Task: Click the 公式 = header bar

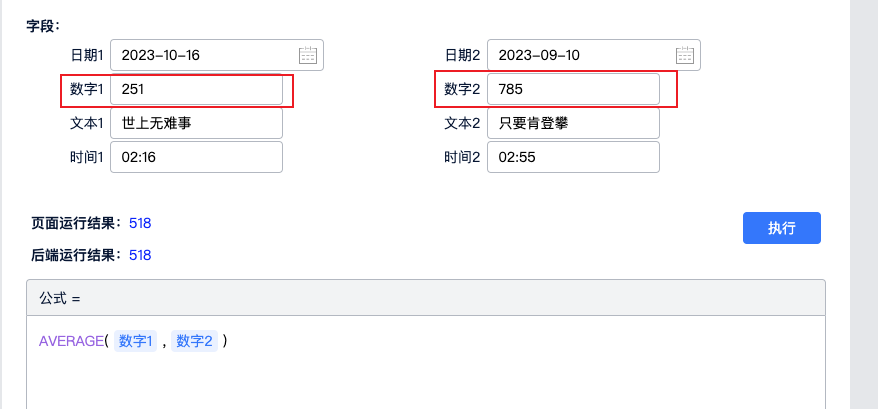Action: [425, 298]
